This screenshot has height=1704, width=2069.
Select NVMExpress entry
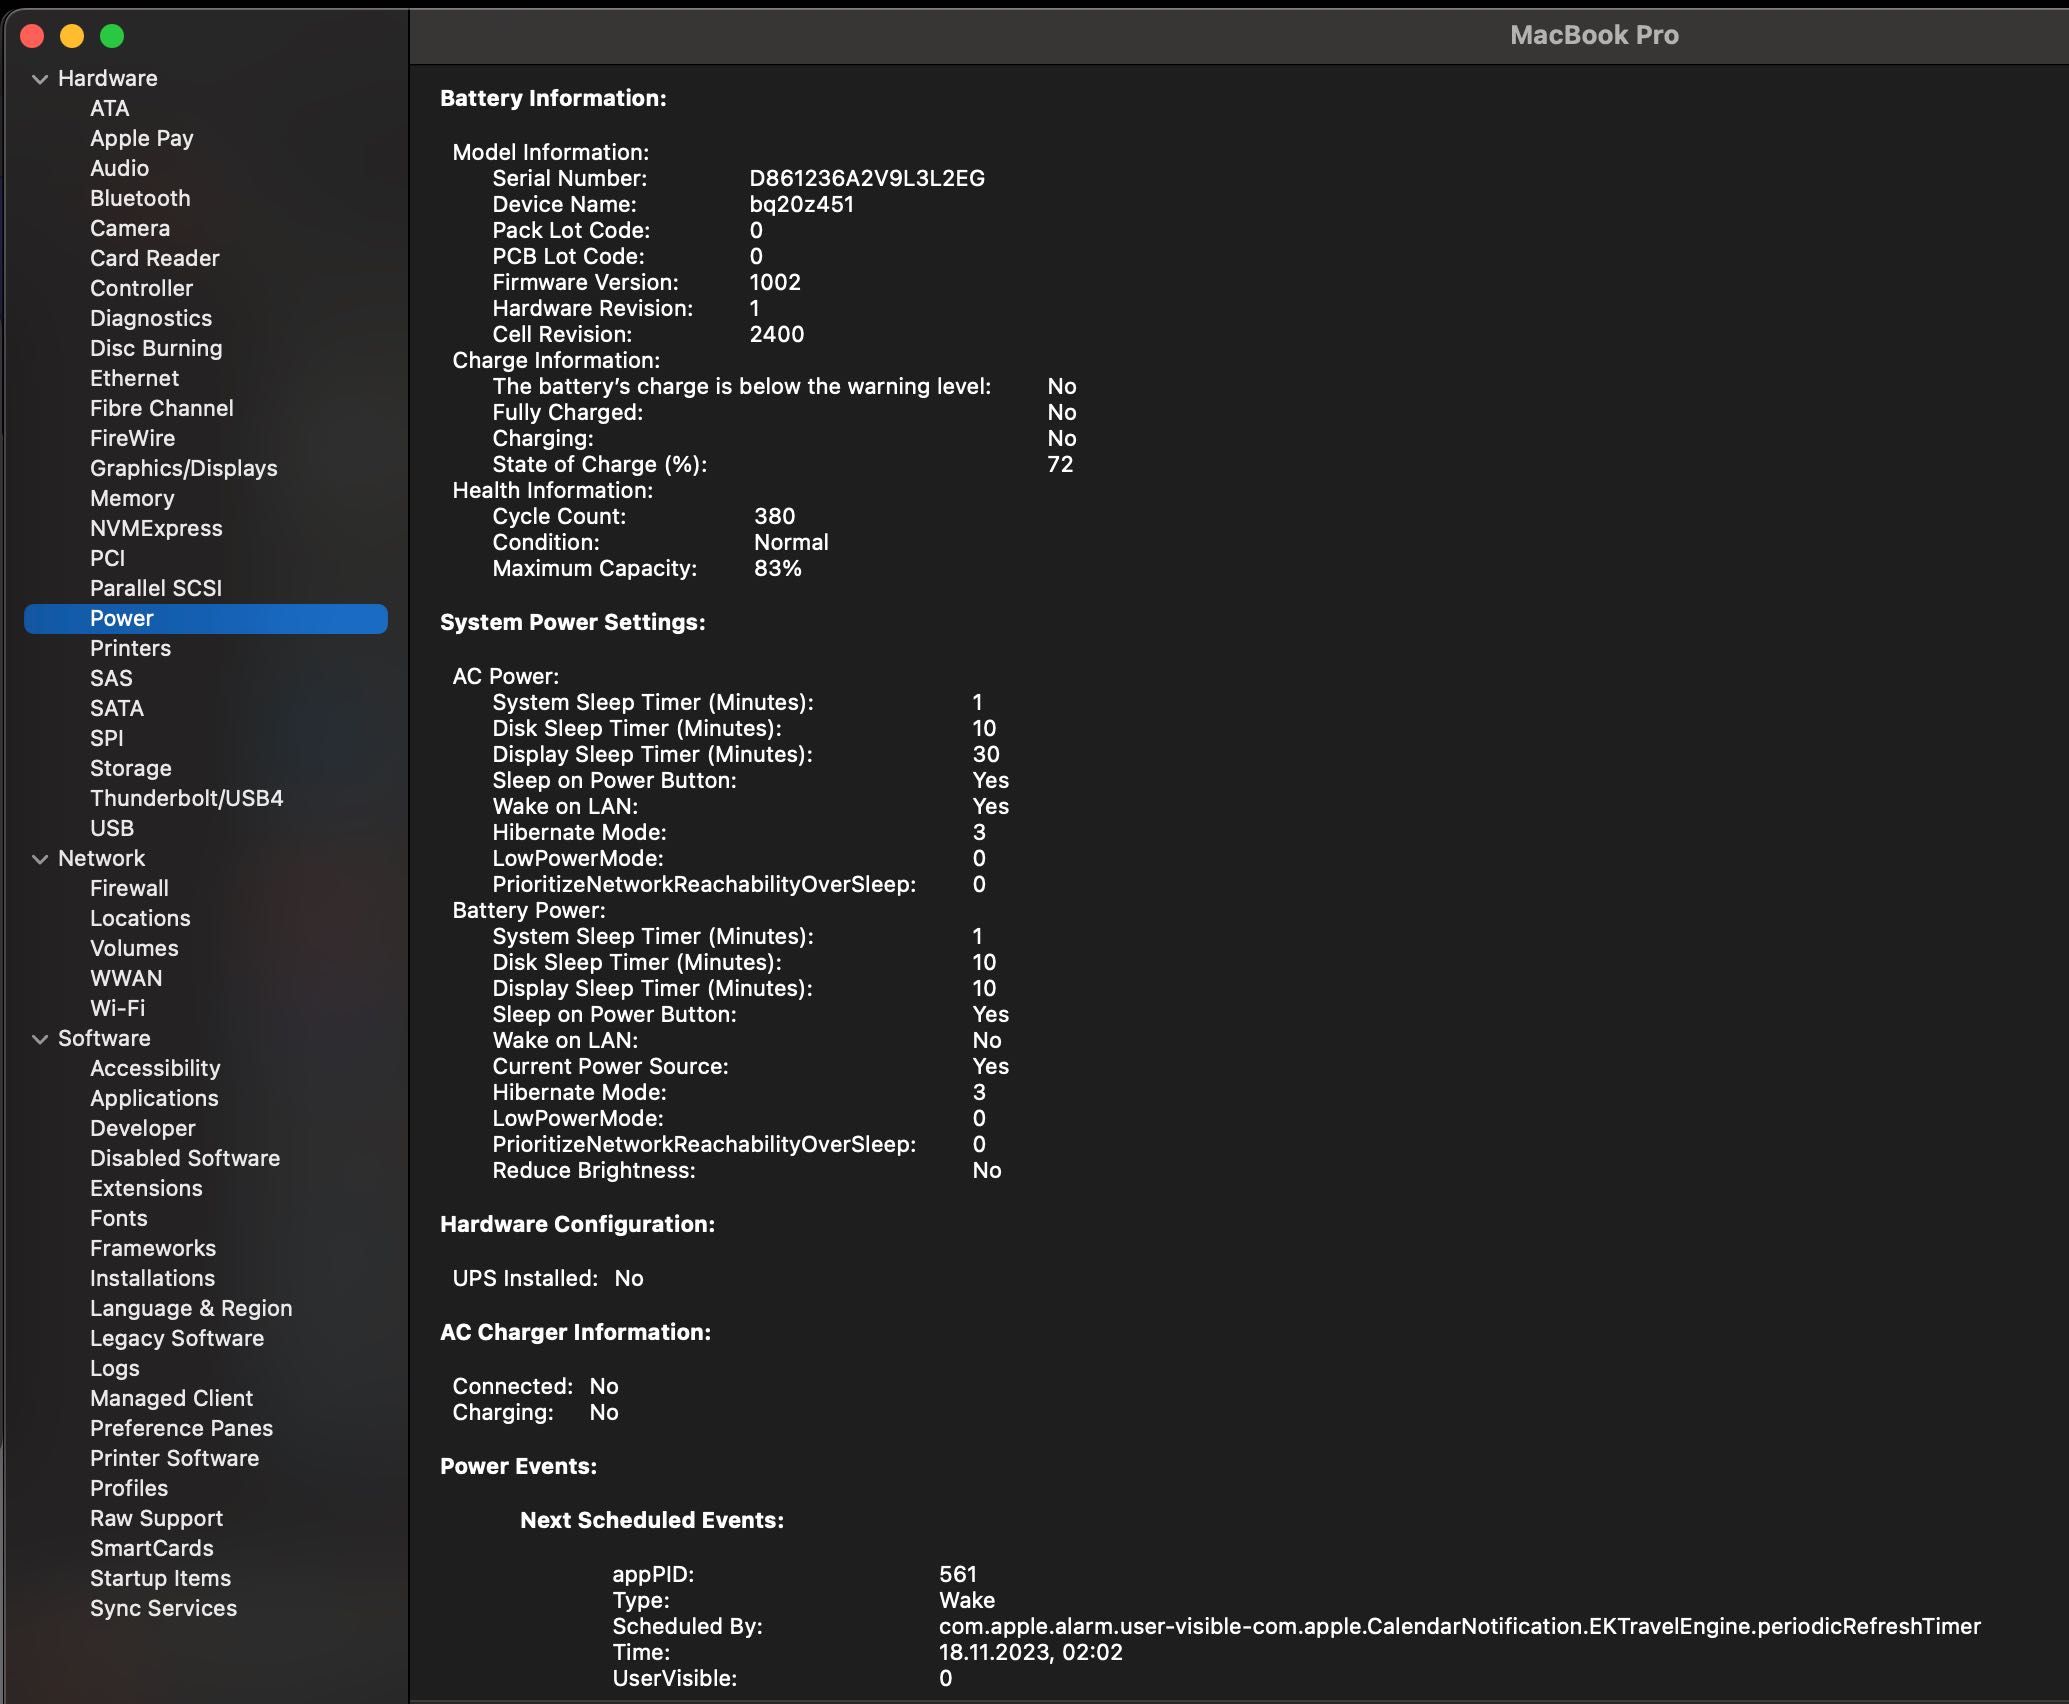[156, 528]
